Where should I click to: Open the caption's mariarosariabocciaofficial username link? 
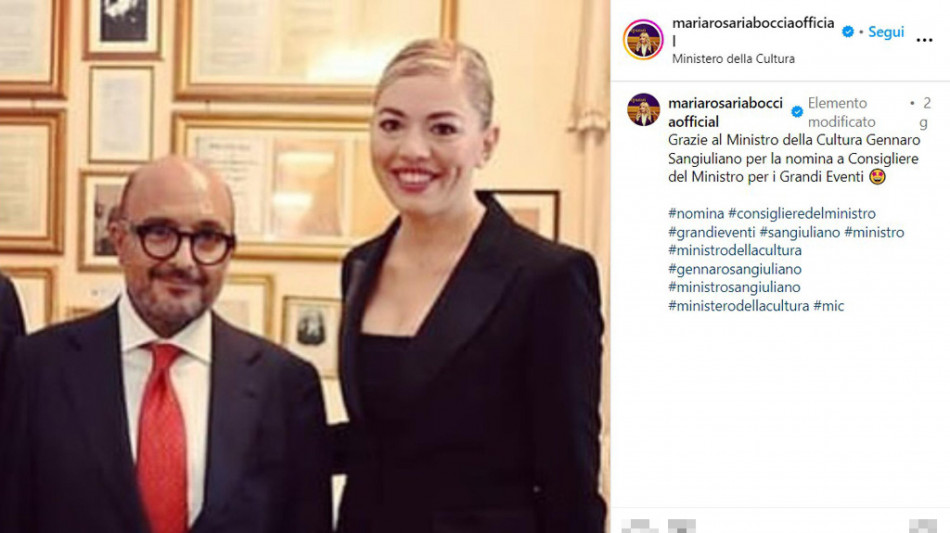click(725, 112)
